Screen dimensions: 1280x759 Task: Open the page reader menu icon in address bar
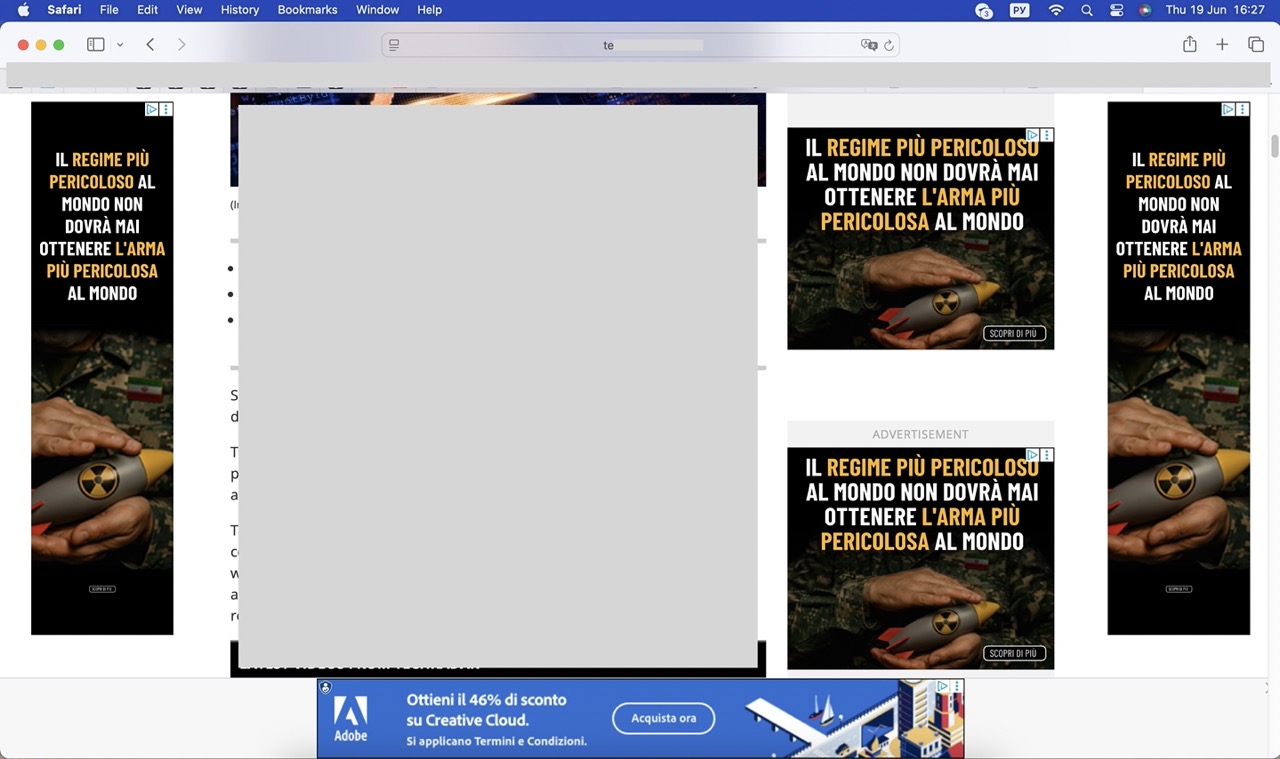[x=394, y=45]
